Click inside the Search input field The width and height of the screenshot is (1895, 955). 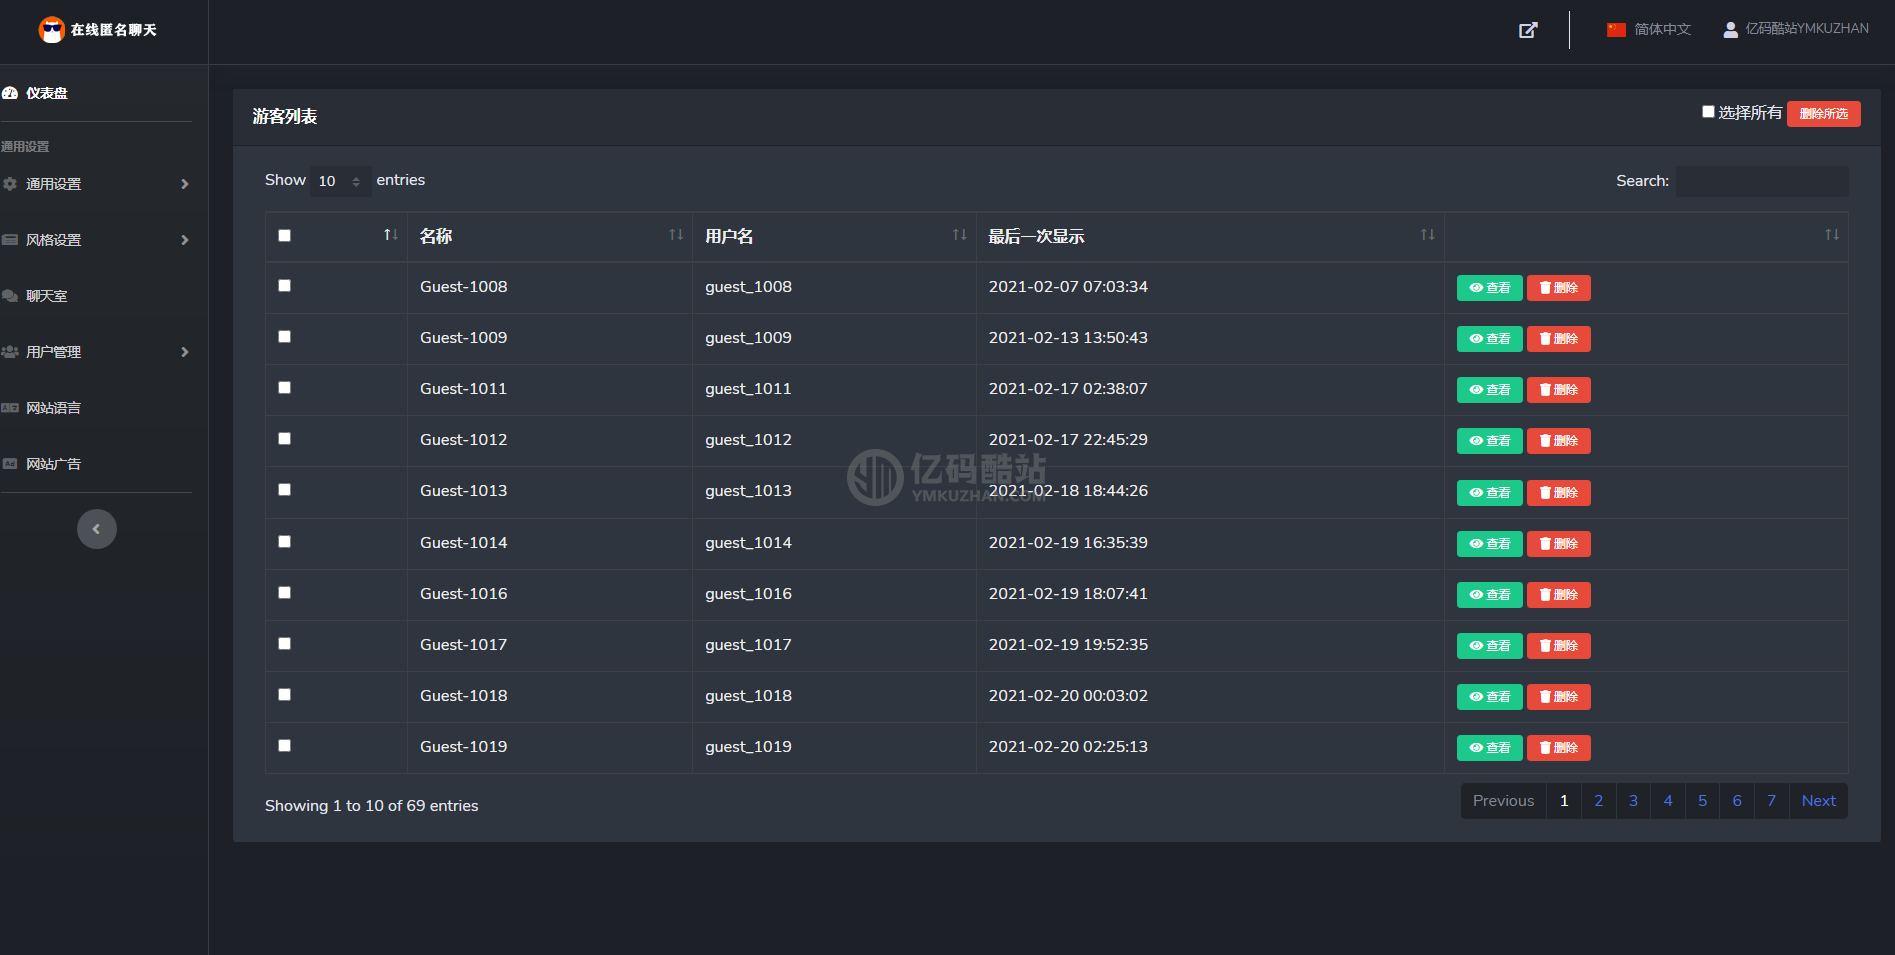(1762, 181)
